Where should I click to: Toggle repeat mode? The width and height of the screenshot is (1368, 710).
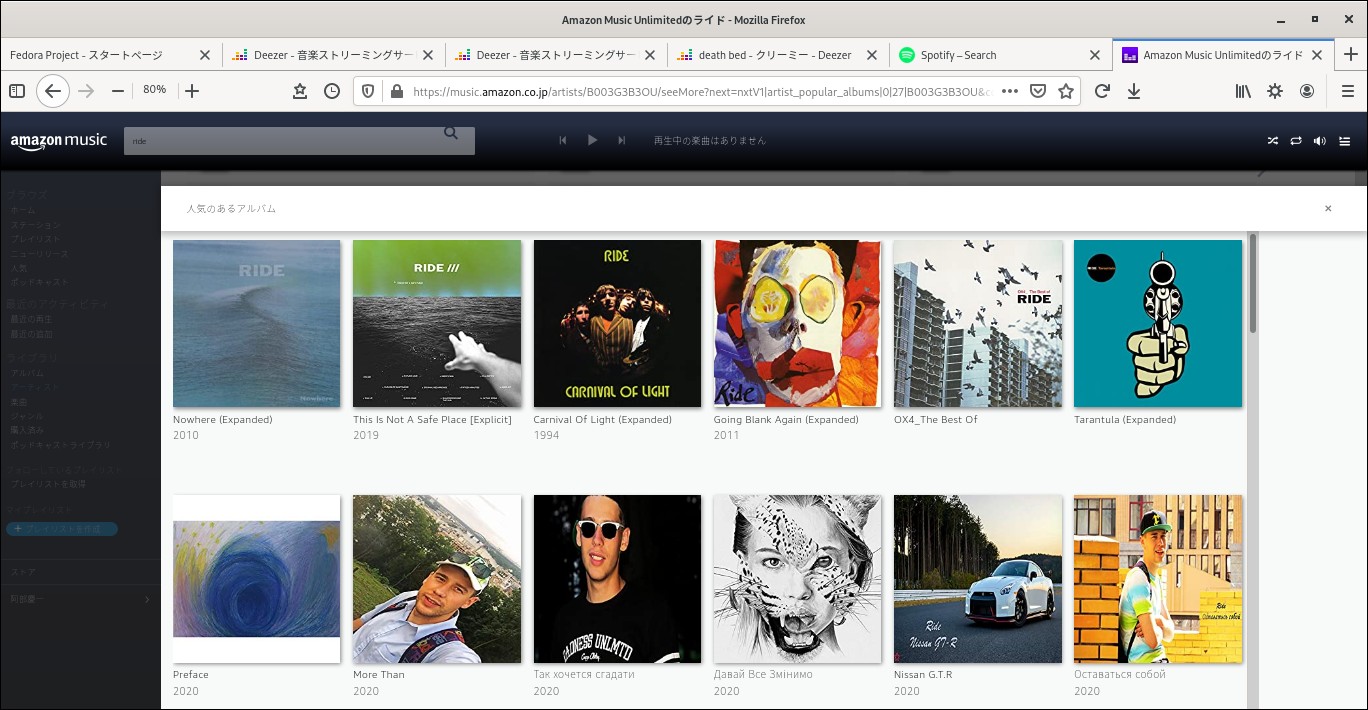click(x=1296, y=141)
